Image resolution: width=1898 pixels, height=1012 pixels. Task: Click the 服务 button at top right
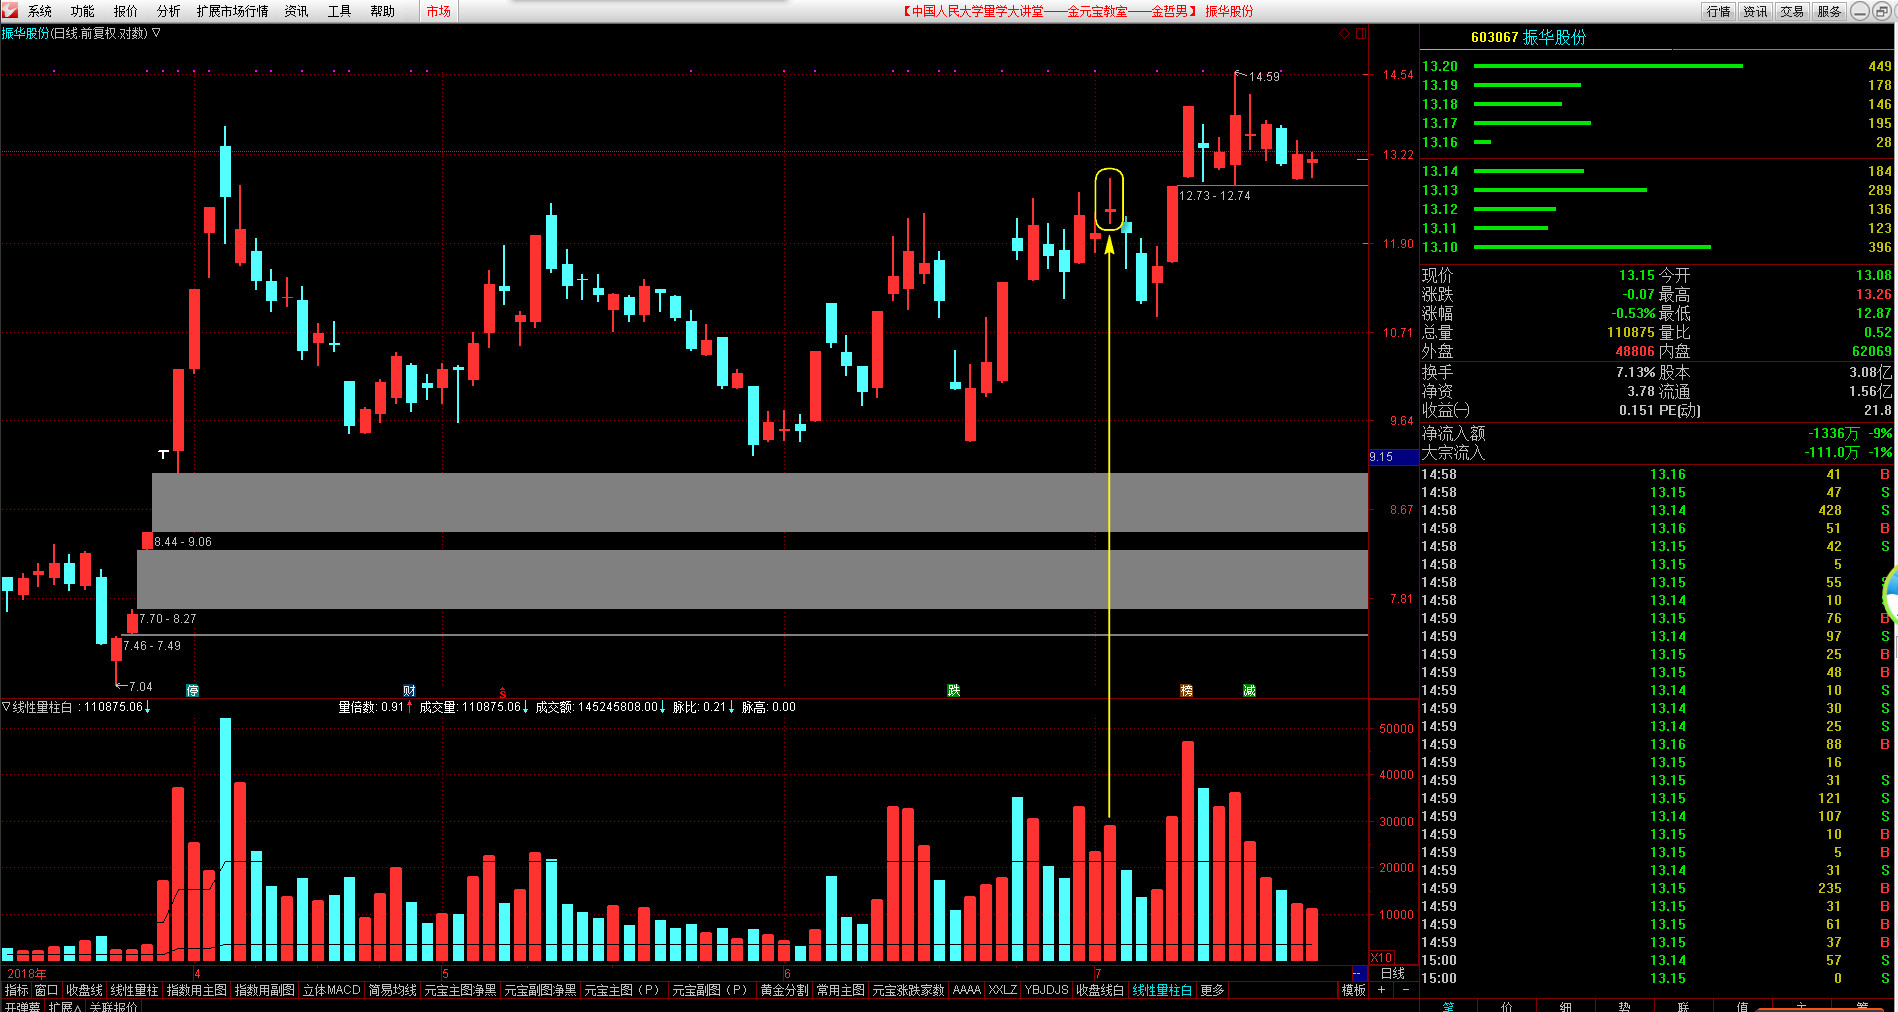coord(1829,11)
